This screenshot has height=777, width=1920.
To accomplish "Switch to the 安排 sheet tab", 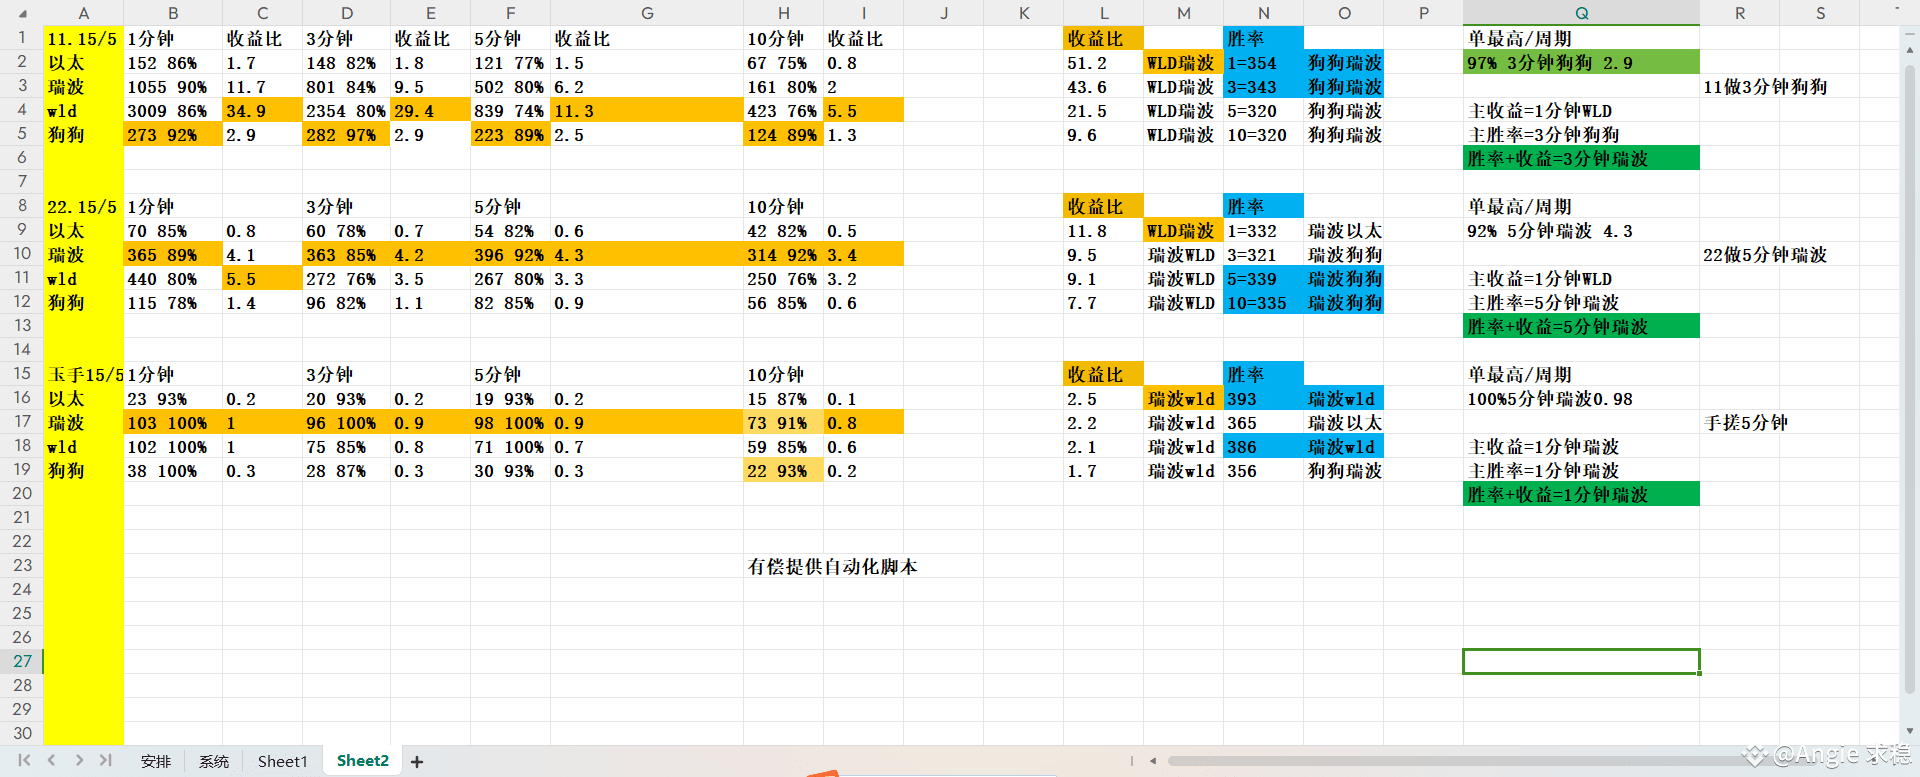I will click(x=156, y=761).
